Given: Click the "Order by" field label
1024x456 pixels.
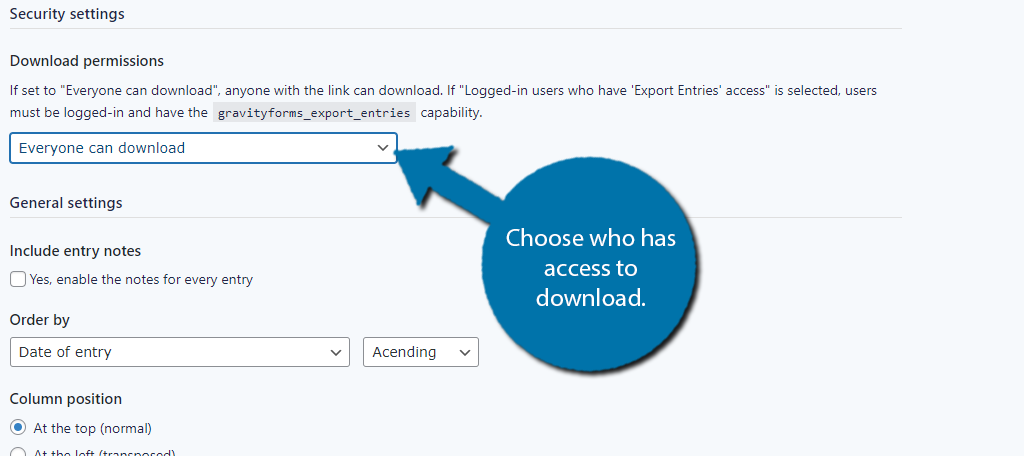Looking at the screenshot, I should point(39,320).
